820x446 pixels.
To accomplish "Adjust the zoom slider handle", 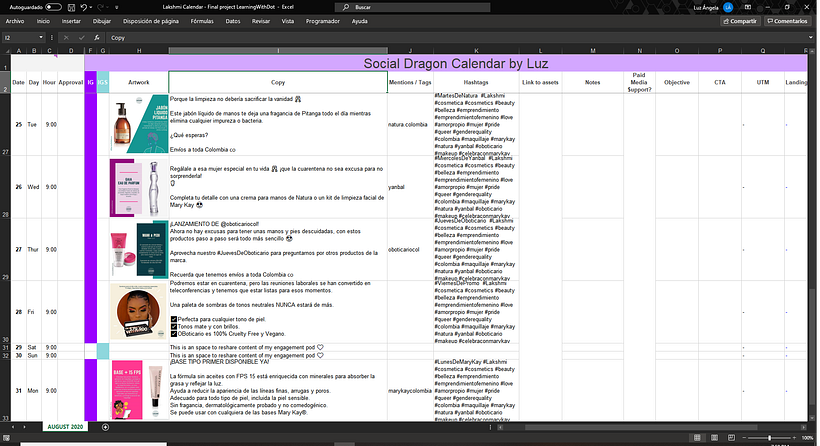I will click(769, 438).
